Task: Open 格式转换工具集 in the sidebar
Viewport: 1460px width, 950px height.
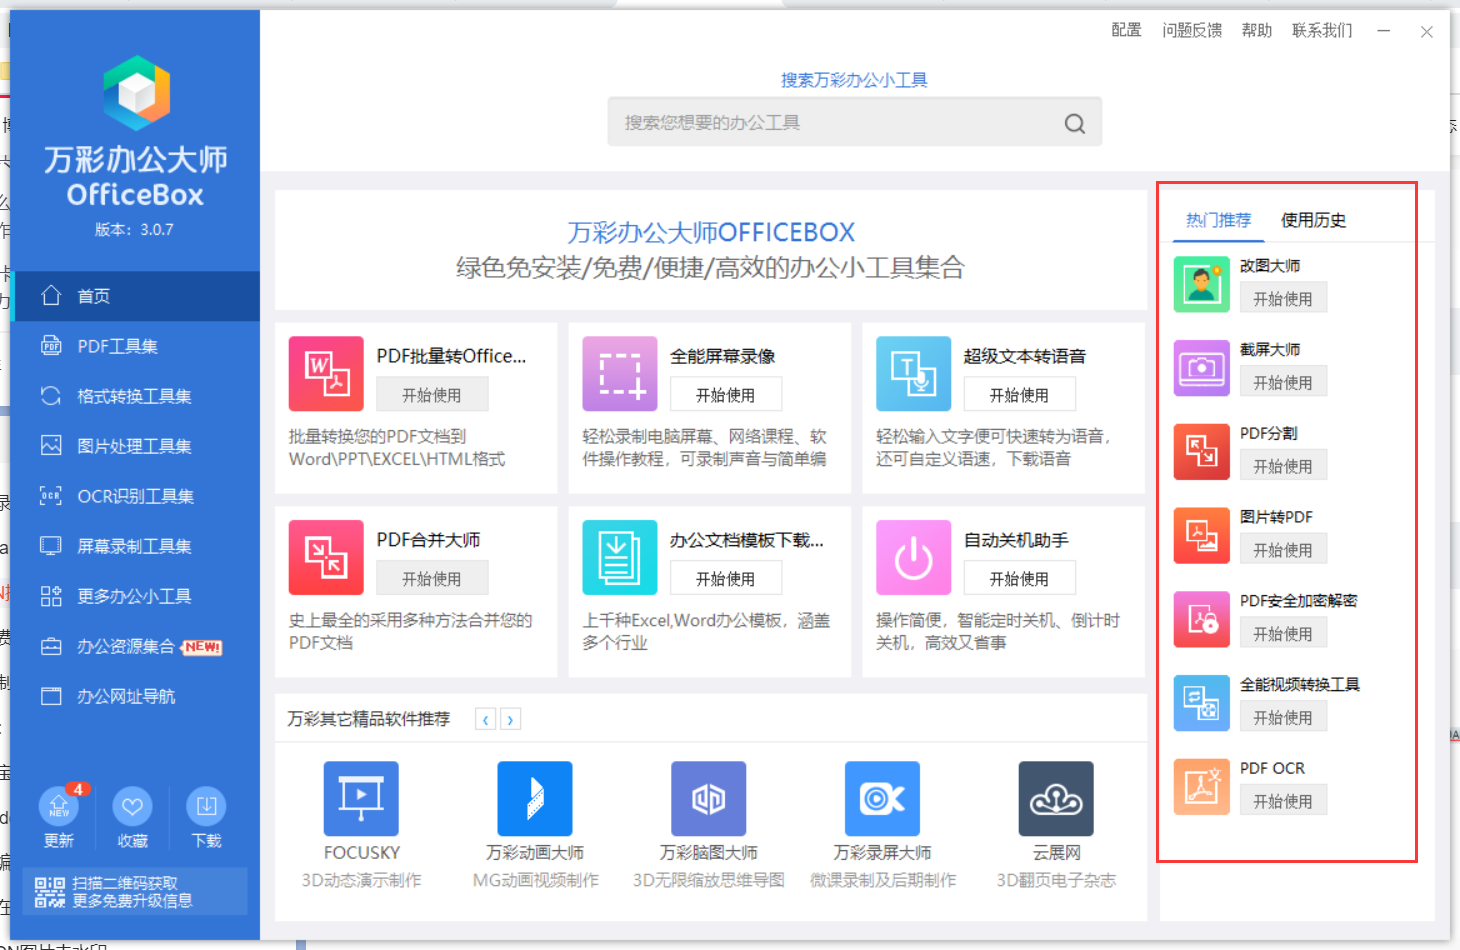Action: 135,396
